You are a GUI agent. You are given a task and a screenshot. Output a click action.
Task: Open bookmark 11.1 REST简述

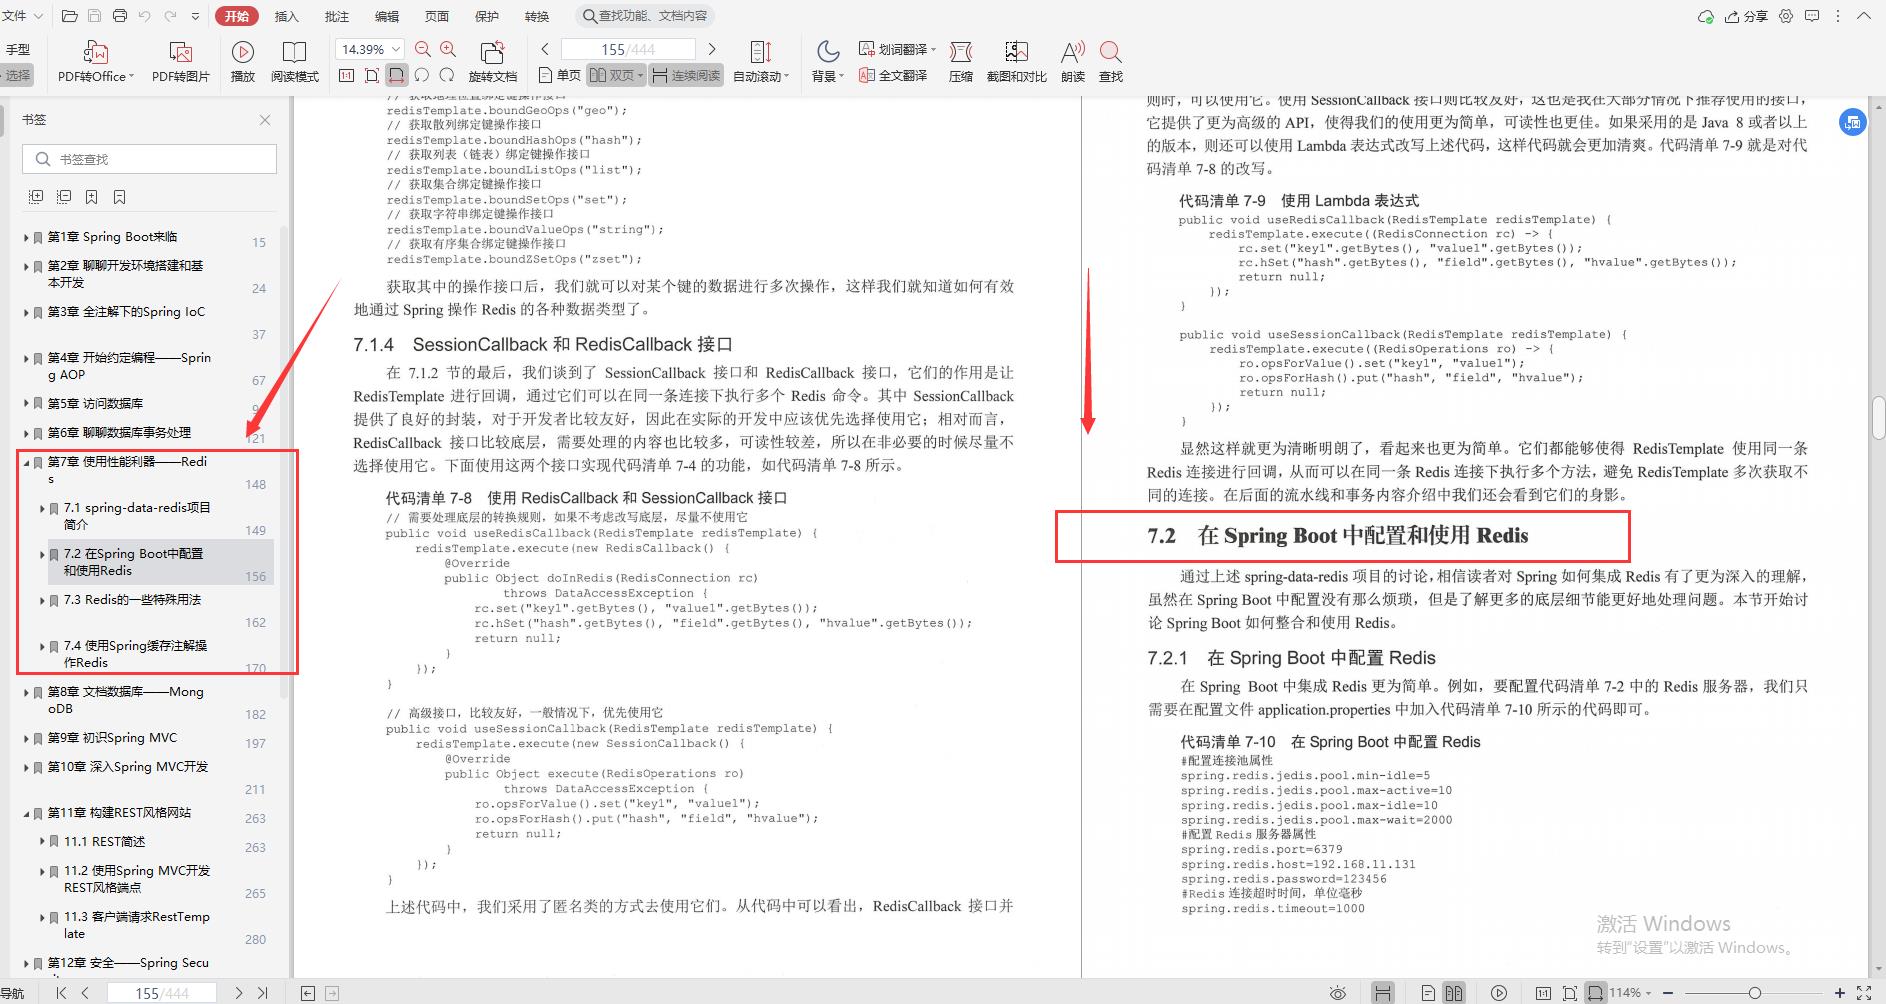click(105, 842)
